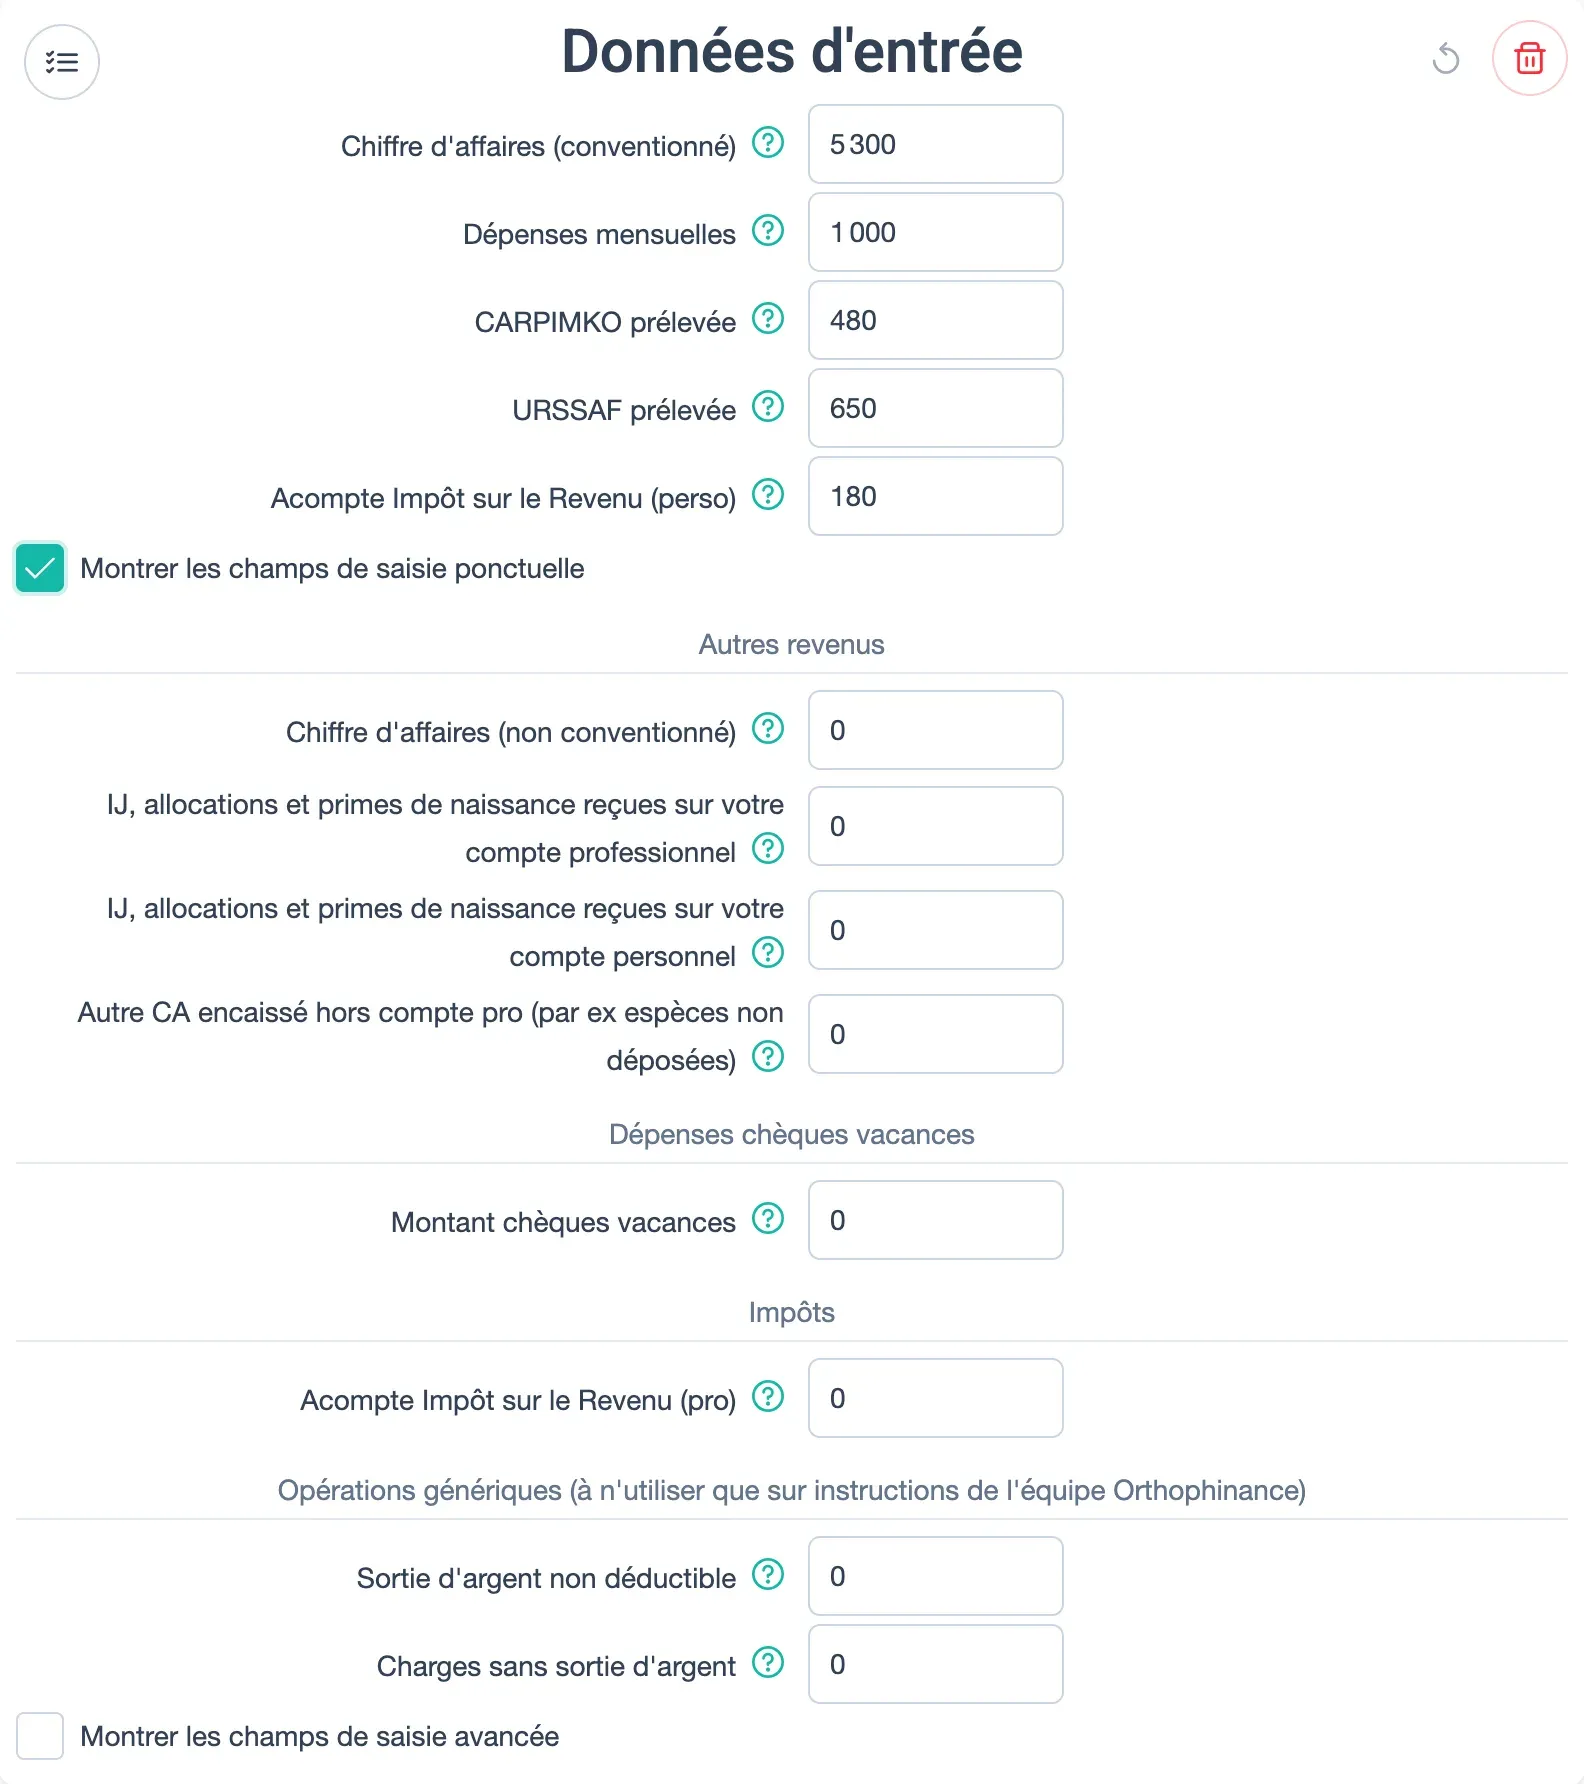Open CARPIMKO prélevée help icon

tap(768, 319)
